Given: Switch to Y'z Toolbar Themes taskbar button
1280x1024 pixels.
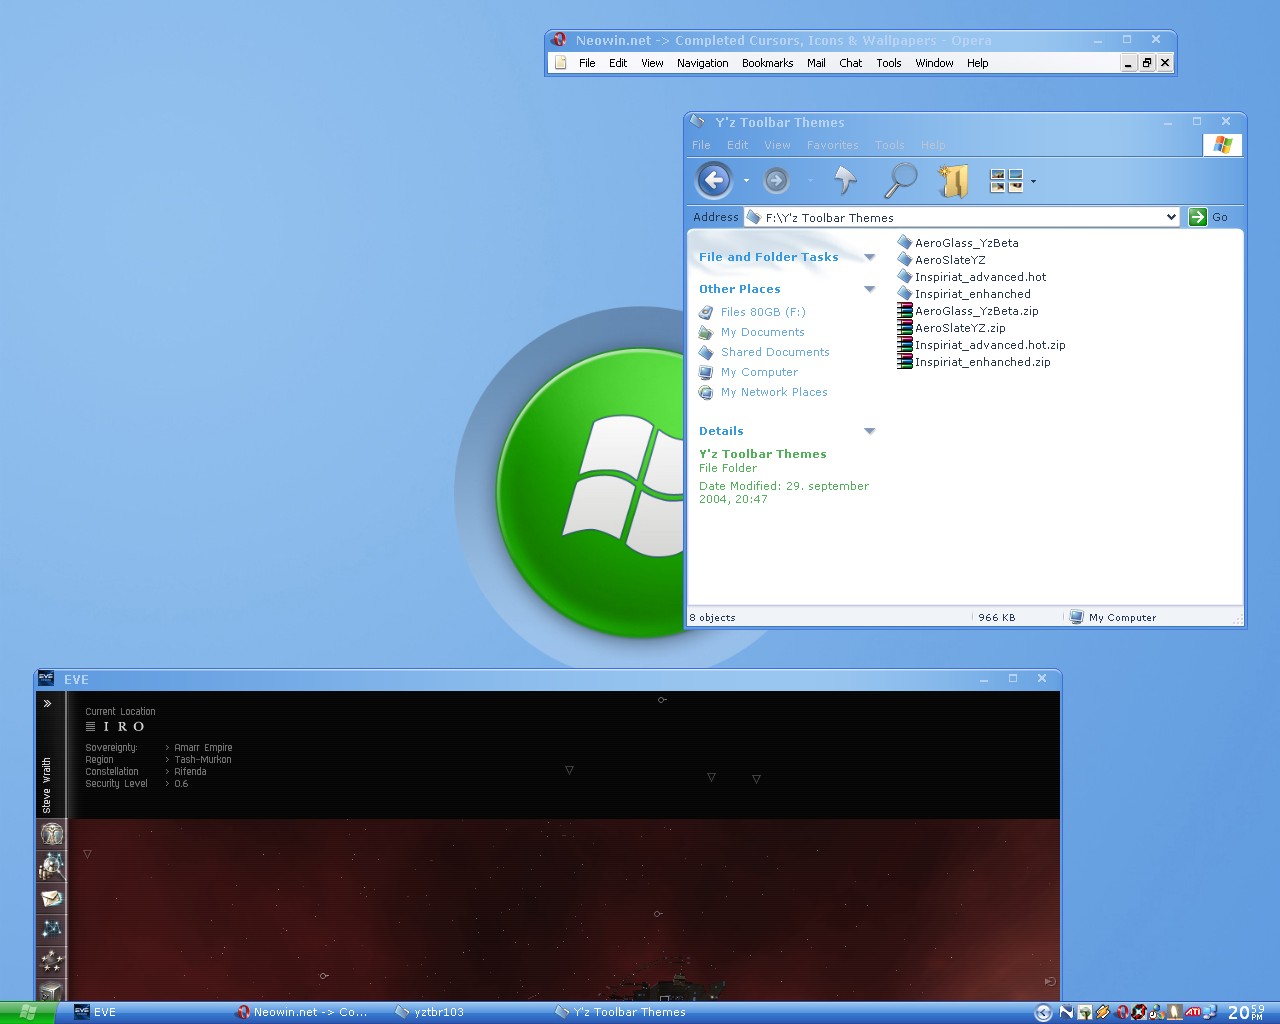Looking at the screenshot, I should tap(628, 1012).
